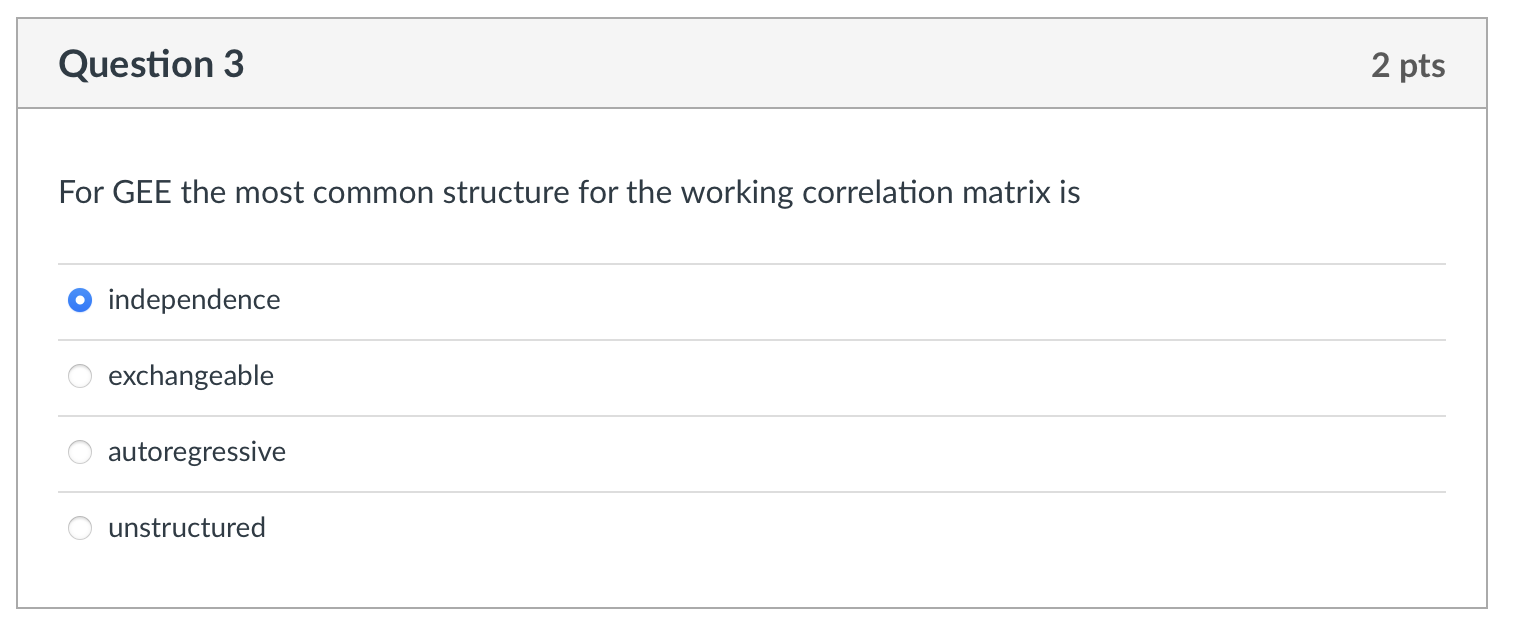
Task: Click the empty circle beside autoregressive
Action: tap(80, 452)
